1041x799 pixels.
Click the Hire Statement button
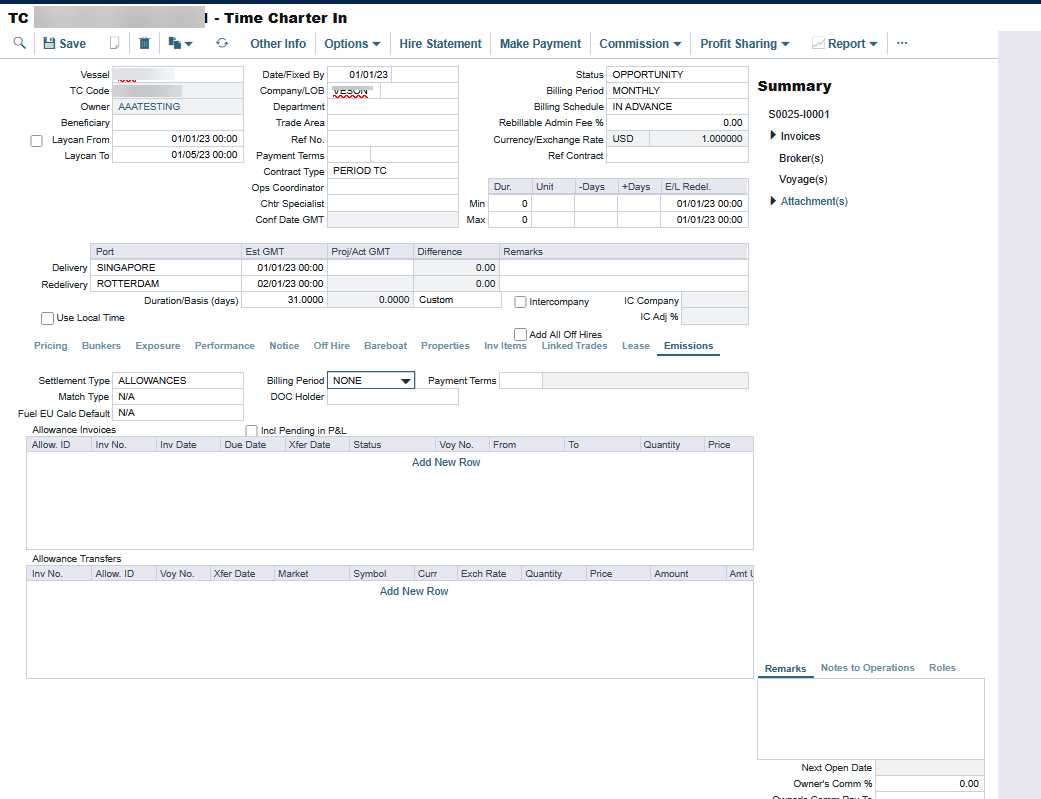[440, 43]
